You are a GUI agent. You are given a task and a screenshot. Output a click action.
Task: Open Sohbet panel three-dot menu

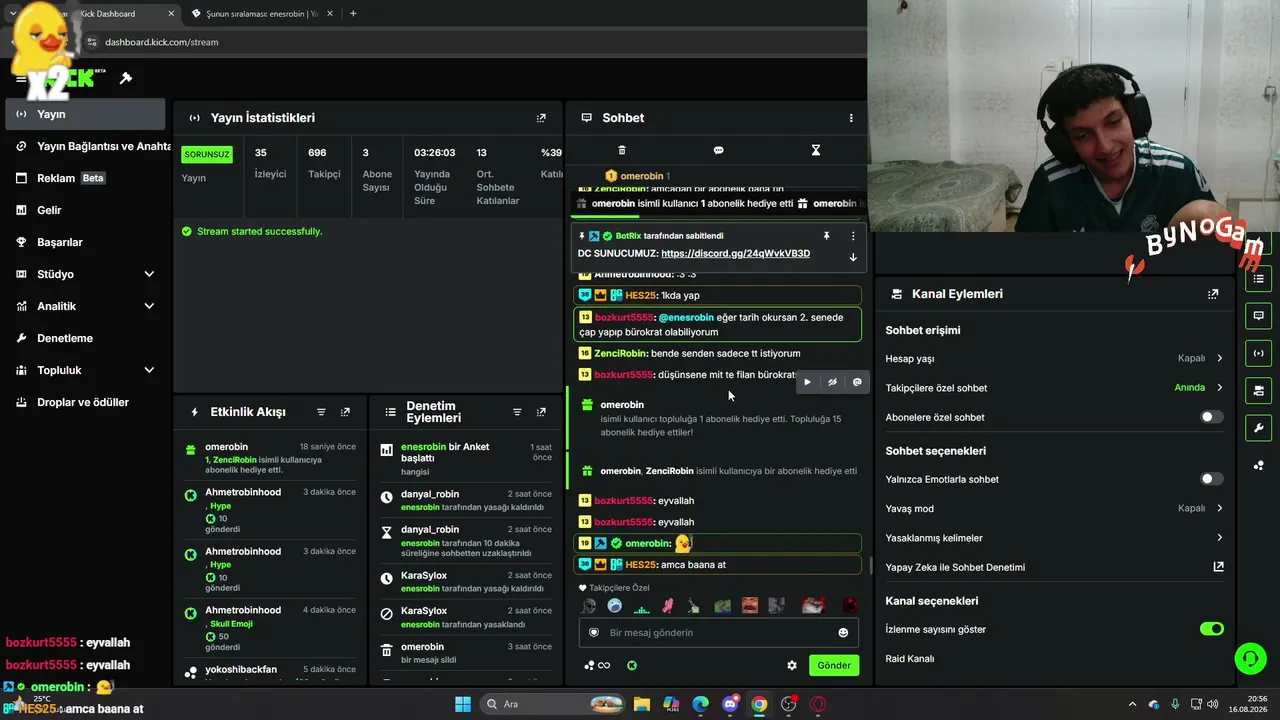click(851, 118)
